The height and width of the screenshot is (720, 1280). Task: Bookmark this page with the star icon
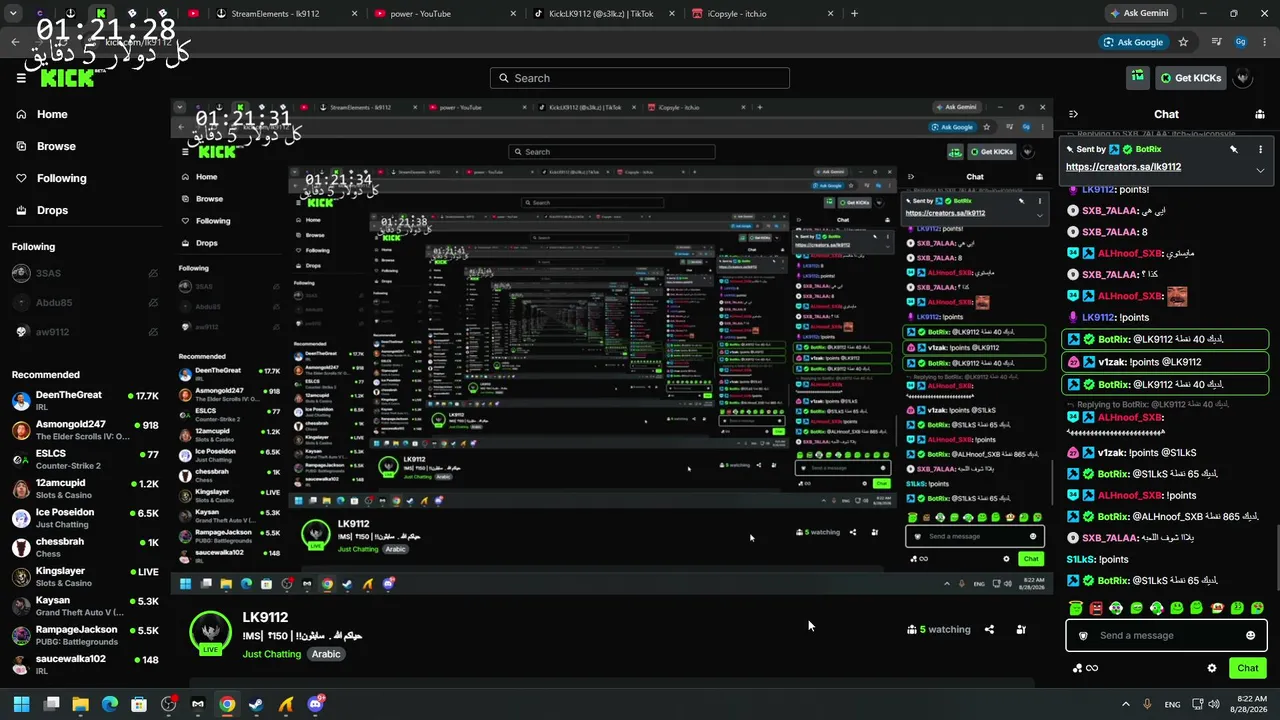pyautogui.click(x=1184, y=42)
